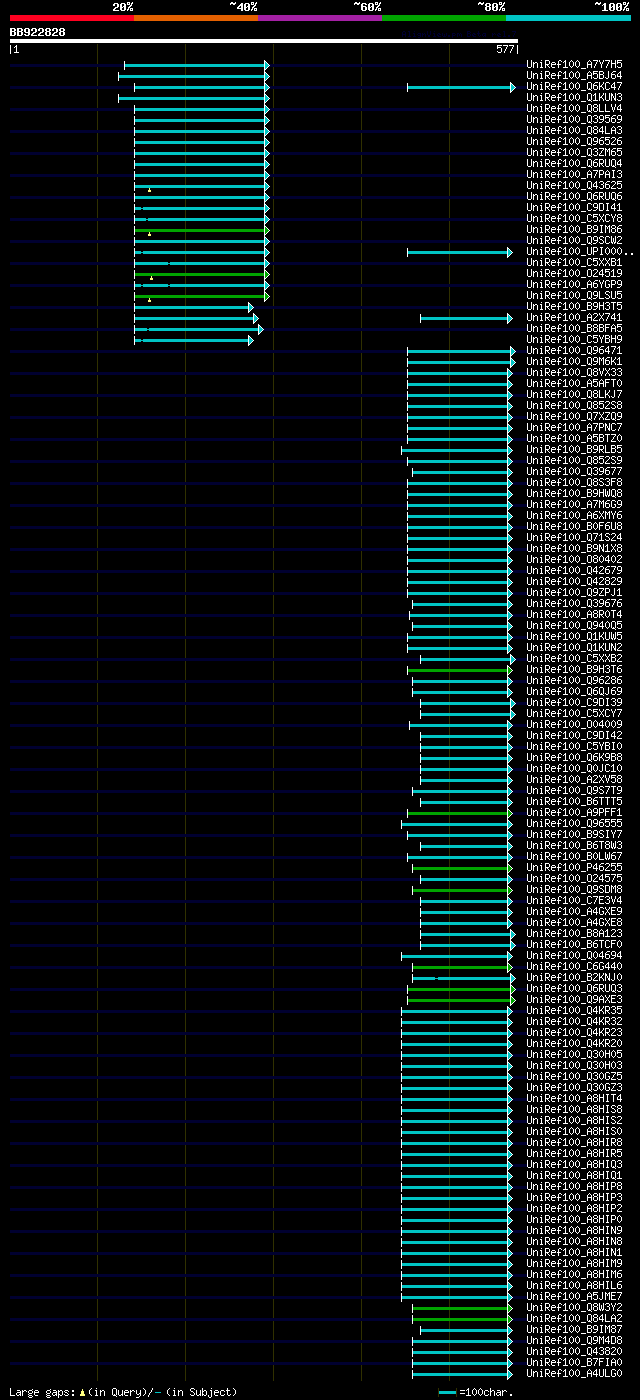640x1400 pixels.
Task: Click label UniRef100_Q39677
Action: [x=574, y=472]
